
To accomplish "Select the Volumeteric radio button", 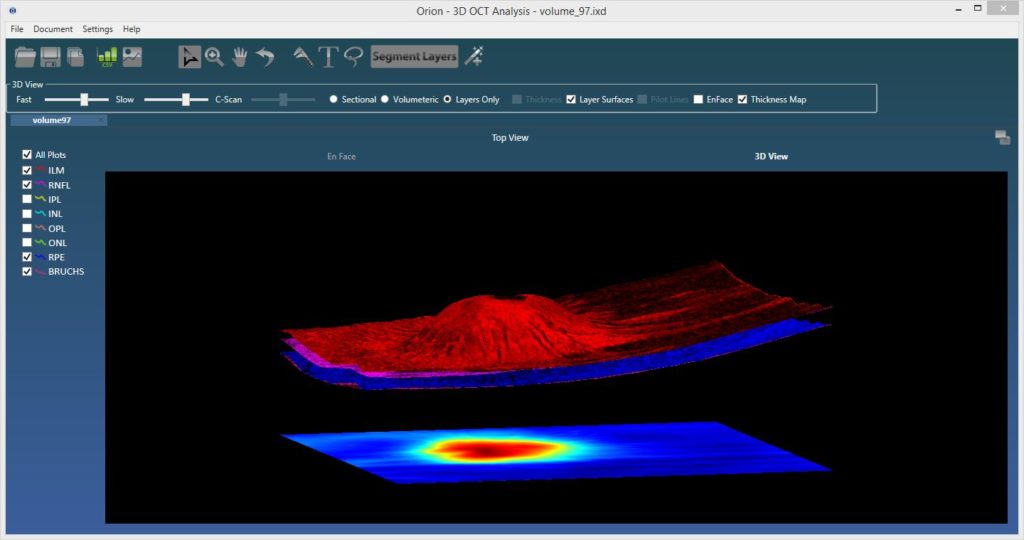I will (385, 99).
